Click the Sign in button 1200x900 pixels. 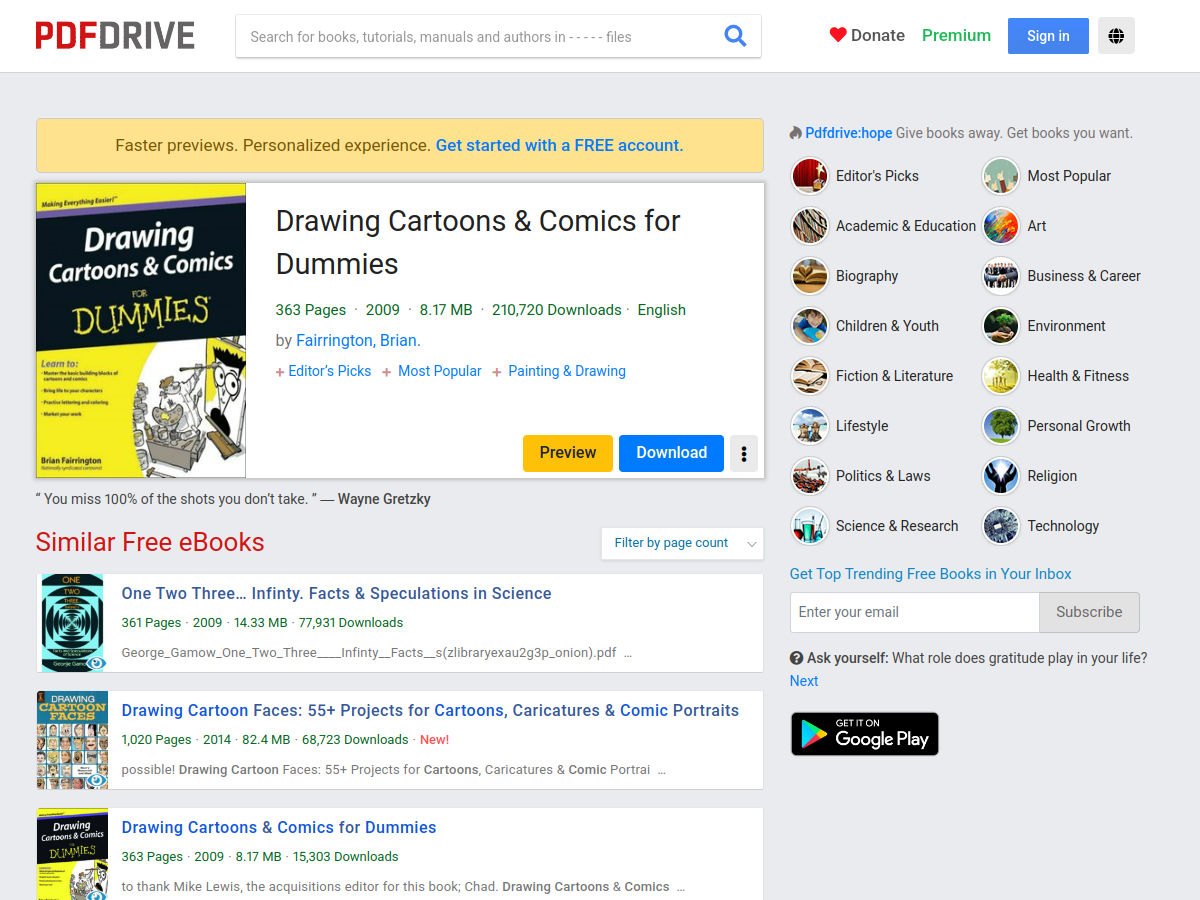1048,36
